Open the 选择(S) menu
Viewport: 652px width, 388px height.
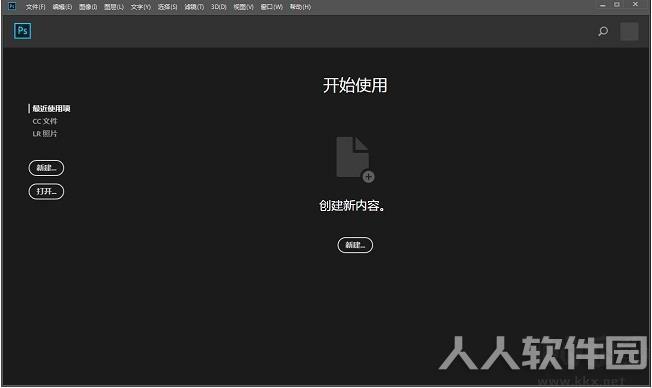coord(167,7)
